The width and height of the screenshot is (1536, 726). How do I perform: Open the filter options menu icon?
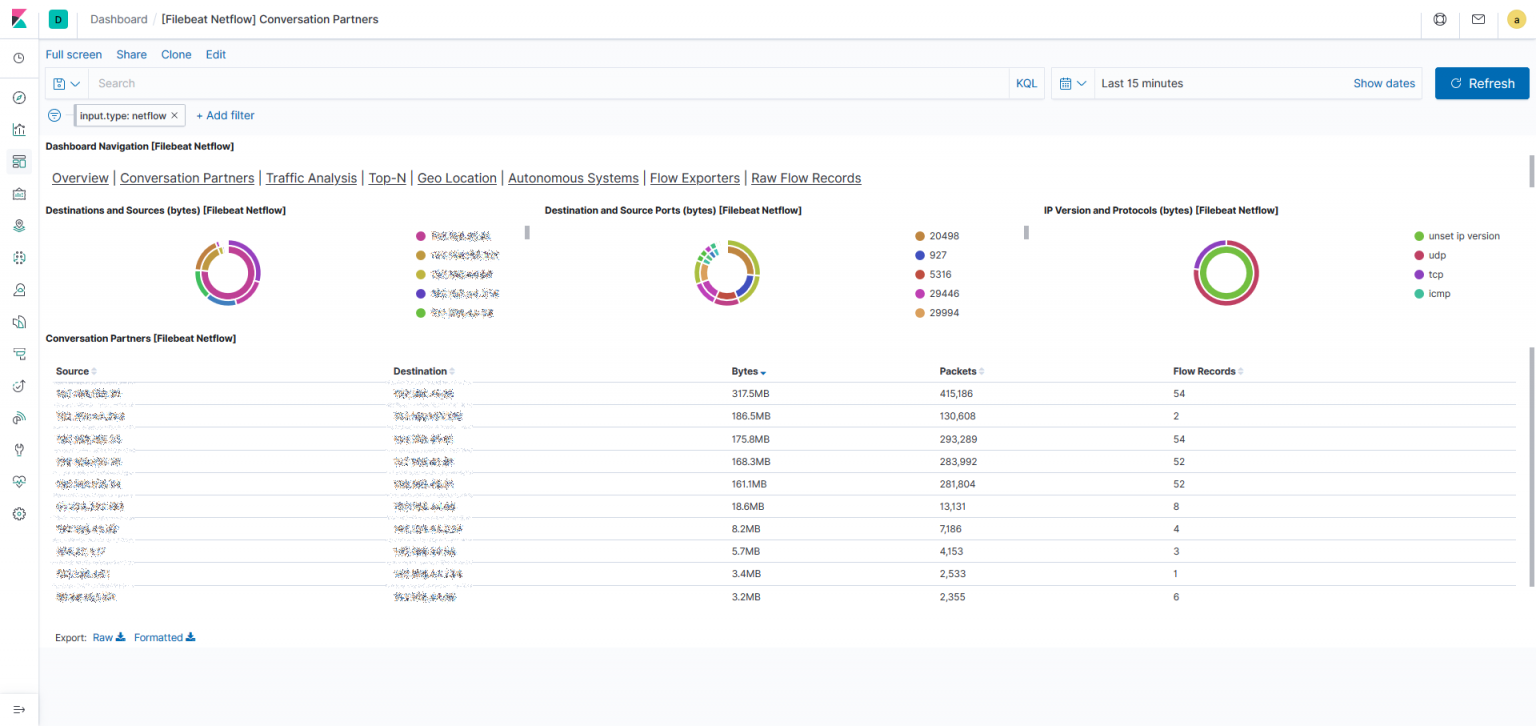click(x=55, y=116)
